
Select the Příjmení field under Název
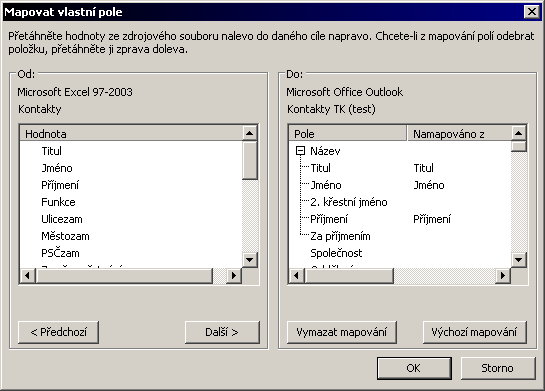[x=329, y=219]
